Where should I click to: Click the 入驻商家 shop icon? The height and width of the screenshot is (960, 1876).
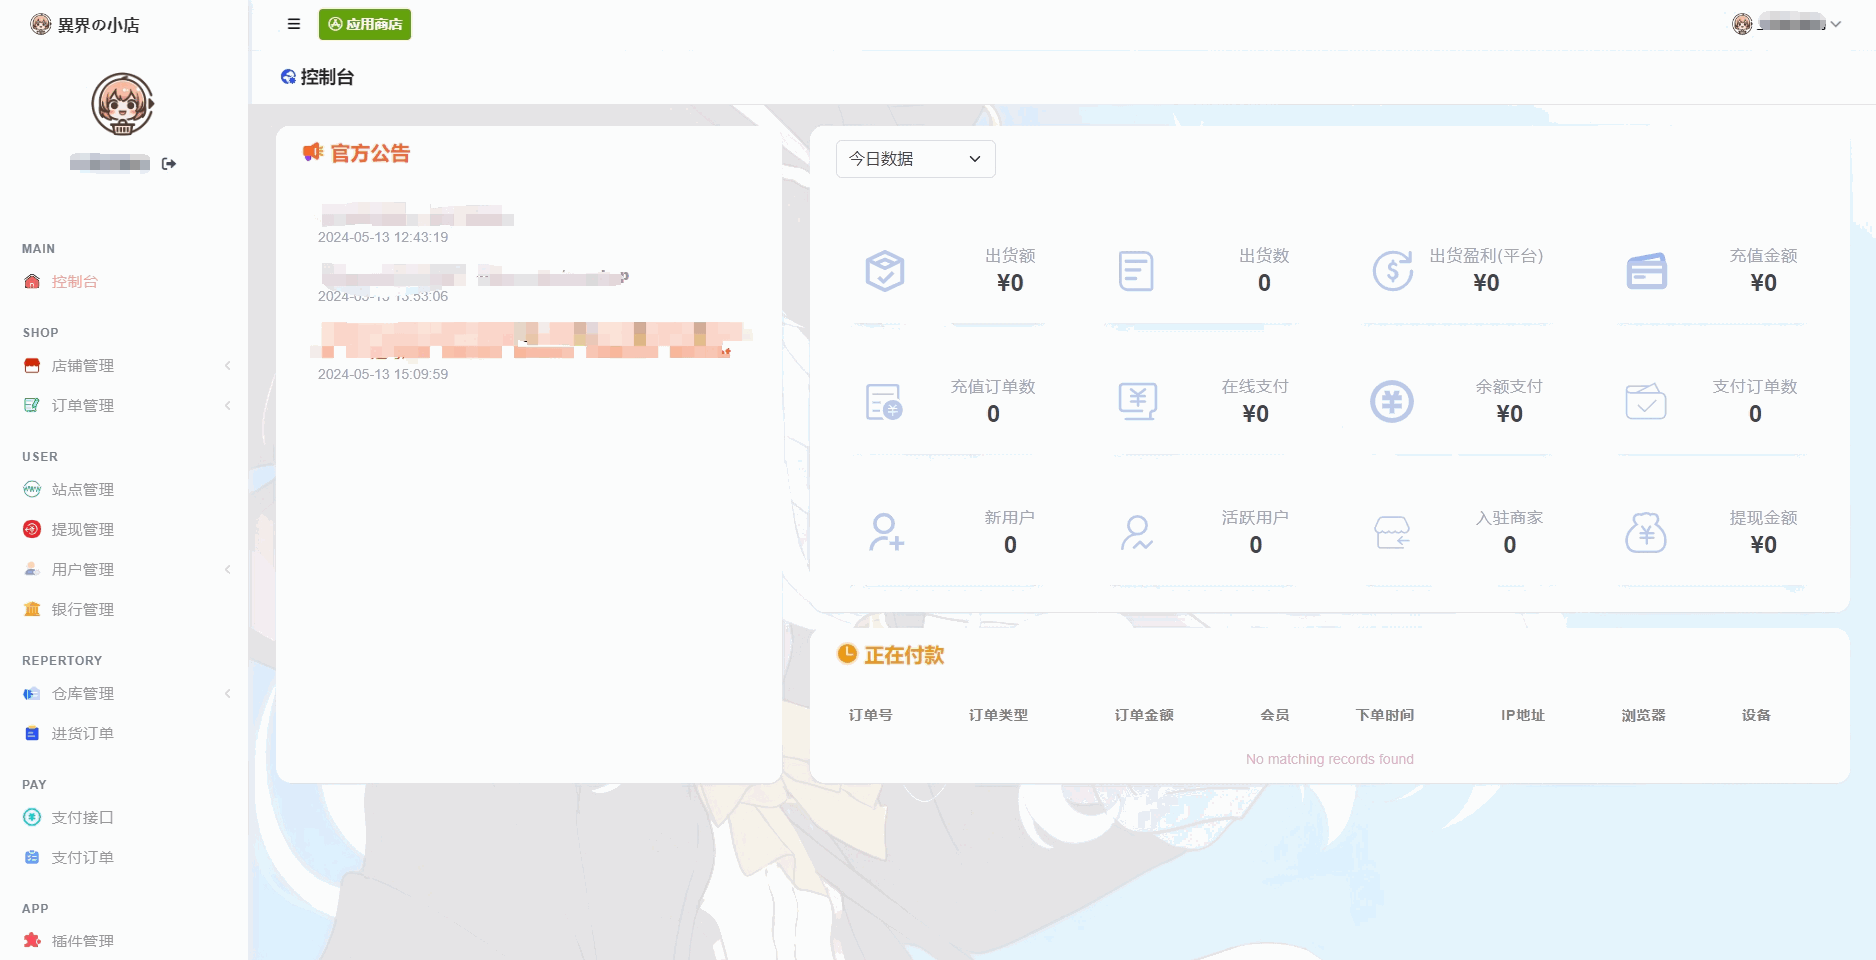(1392, 533)
